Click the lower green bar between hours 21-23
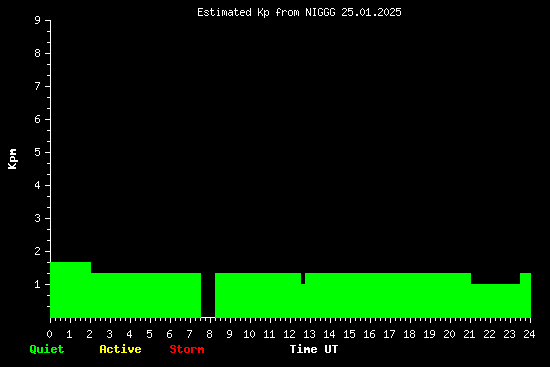The width and height of the screenshot is (550, 367). 495,301
